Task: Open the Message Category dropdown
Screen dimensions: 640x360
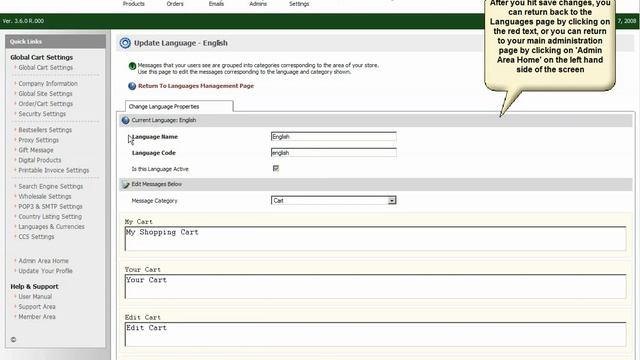Action: tap(333, 200)
